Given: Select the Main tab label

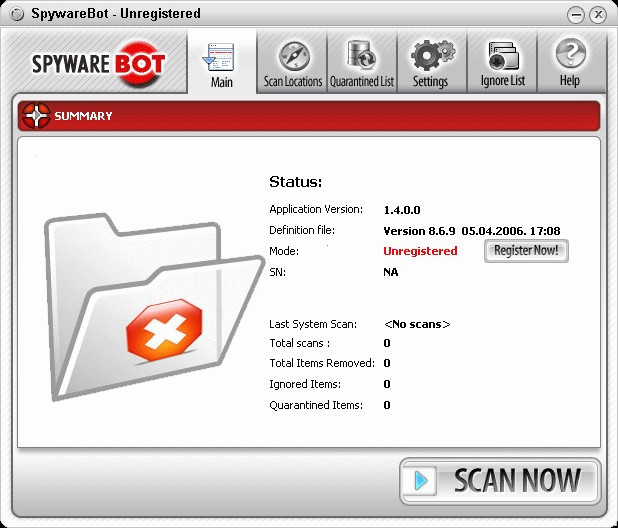Looking at the screenshot, I should [222, 82].
